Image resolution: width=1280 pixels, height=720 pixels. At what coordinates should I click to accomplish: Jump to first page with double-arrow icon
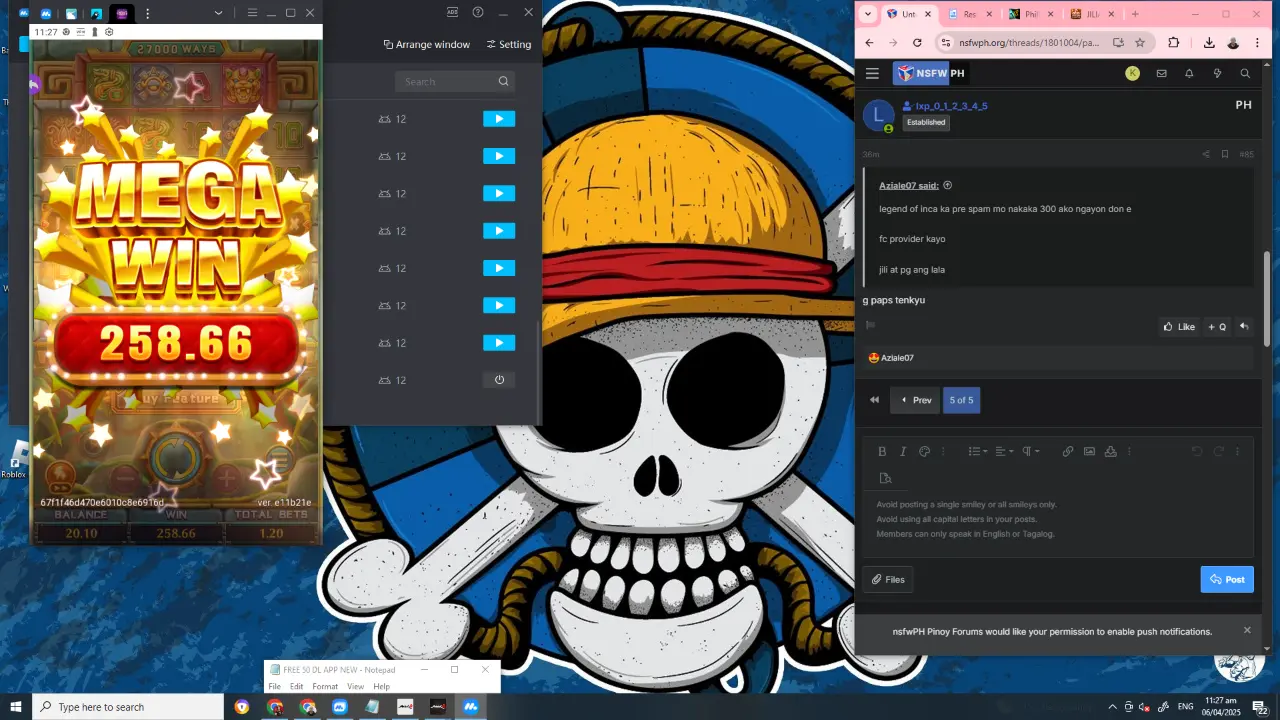click(874, 400)
